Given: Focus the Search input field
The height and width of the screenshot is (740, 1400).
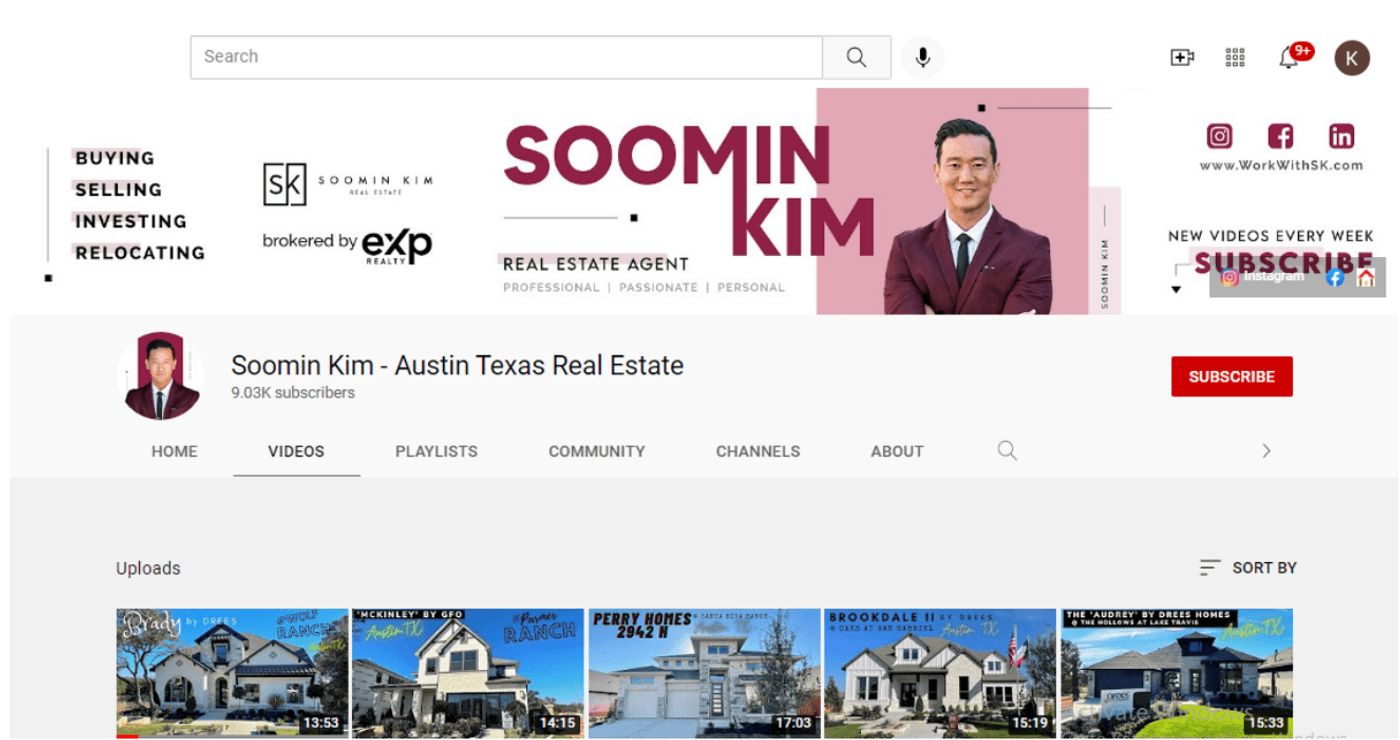Looking at the screenshot, I should click(506, 57).
